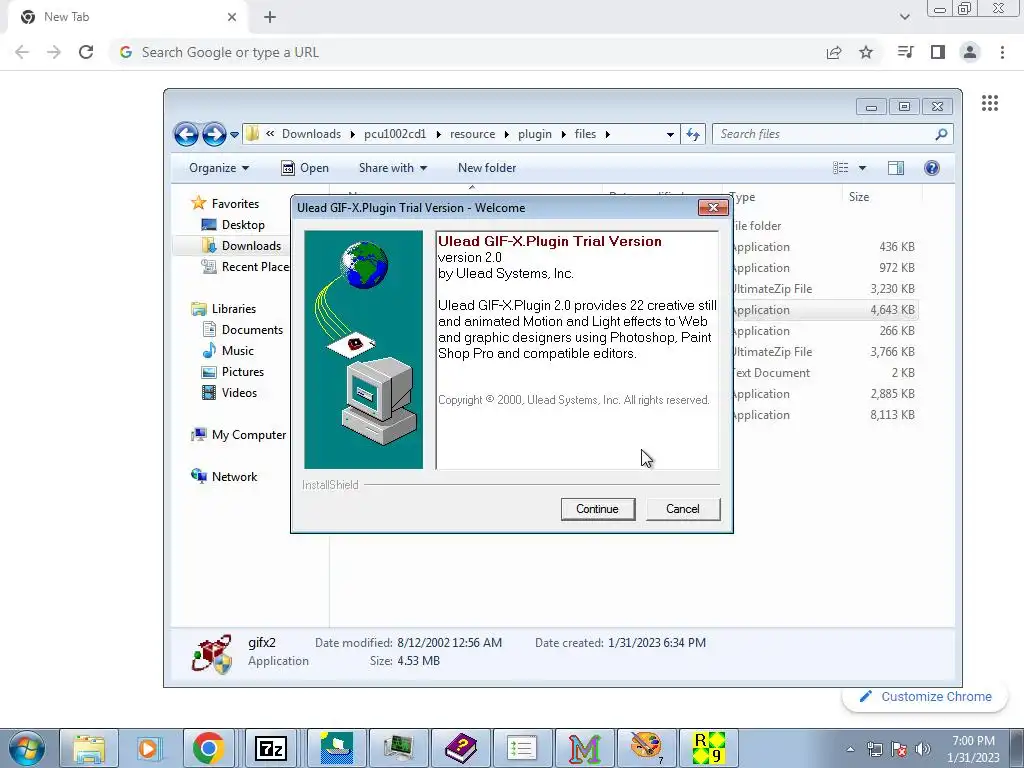Open the volume icon in system tray
Screen dimensions: 1024x768
point(923,749)
